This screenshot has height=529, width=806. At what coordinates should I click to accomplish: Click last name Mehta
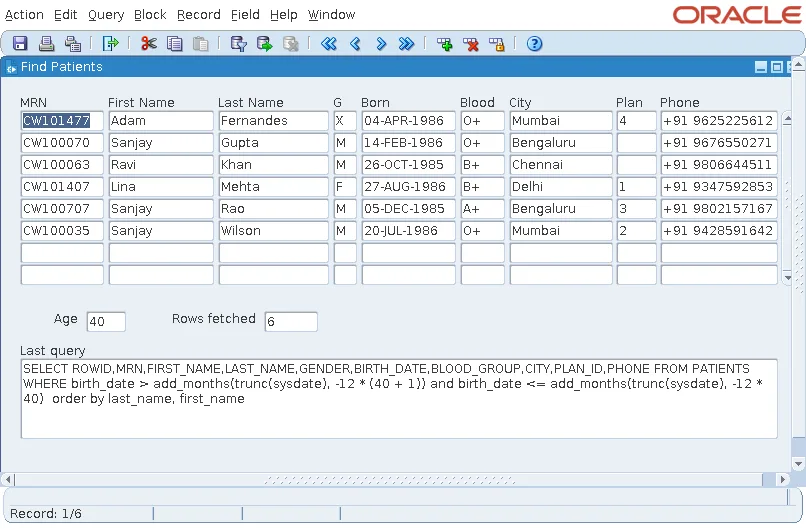273,187
